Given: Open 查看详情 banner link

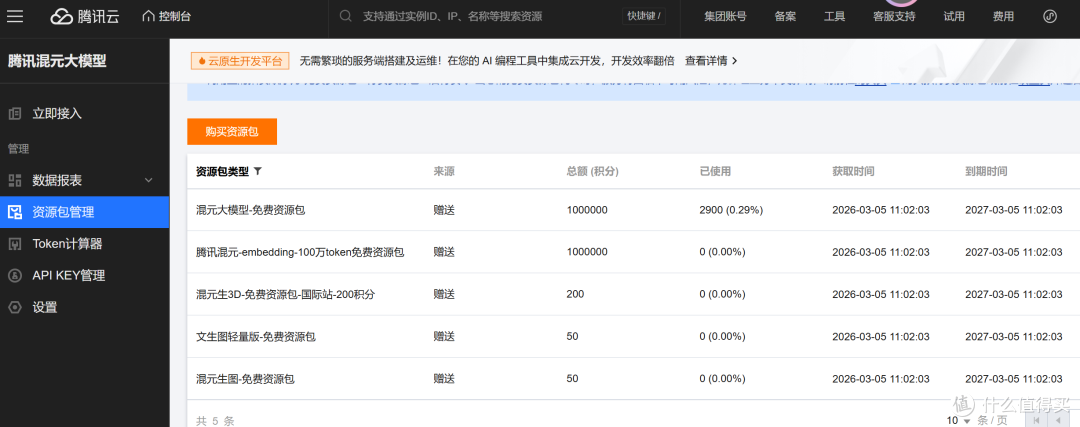Looking at the screenshot, I should pos(711,61).
